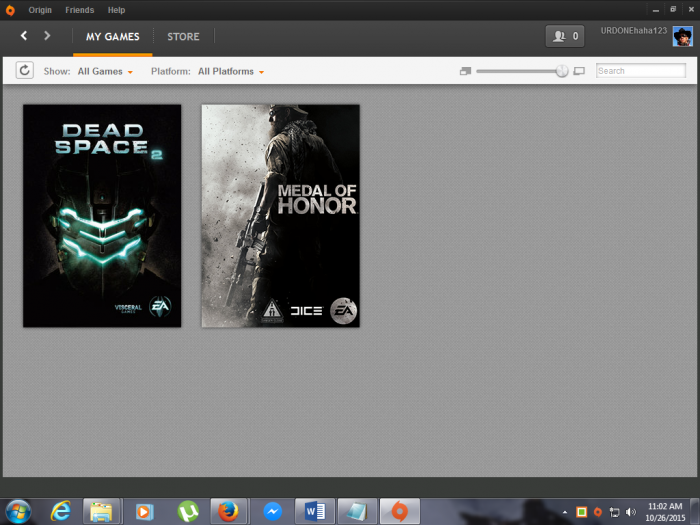The height and width of the screenshot is (525, 700).
Task: Launch Internet Explorer from taskbar
Action: 60,511
